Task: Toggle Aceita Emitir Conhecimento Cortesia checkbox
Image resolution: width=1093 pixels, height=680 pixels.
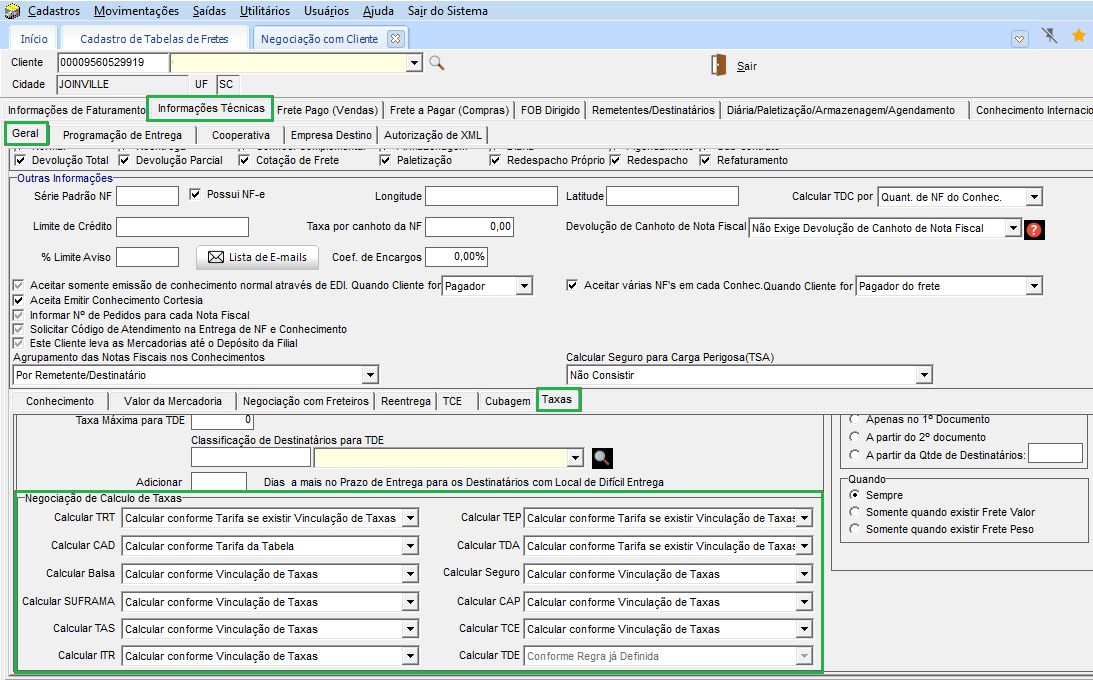Action: tap(18, 300)
